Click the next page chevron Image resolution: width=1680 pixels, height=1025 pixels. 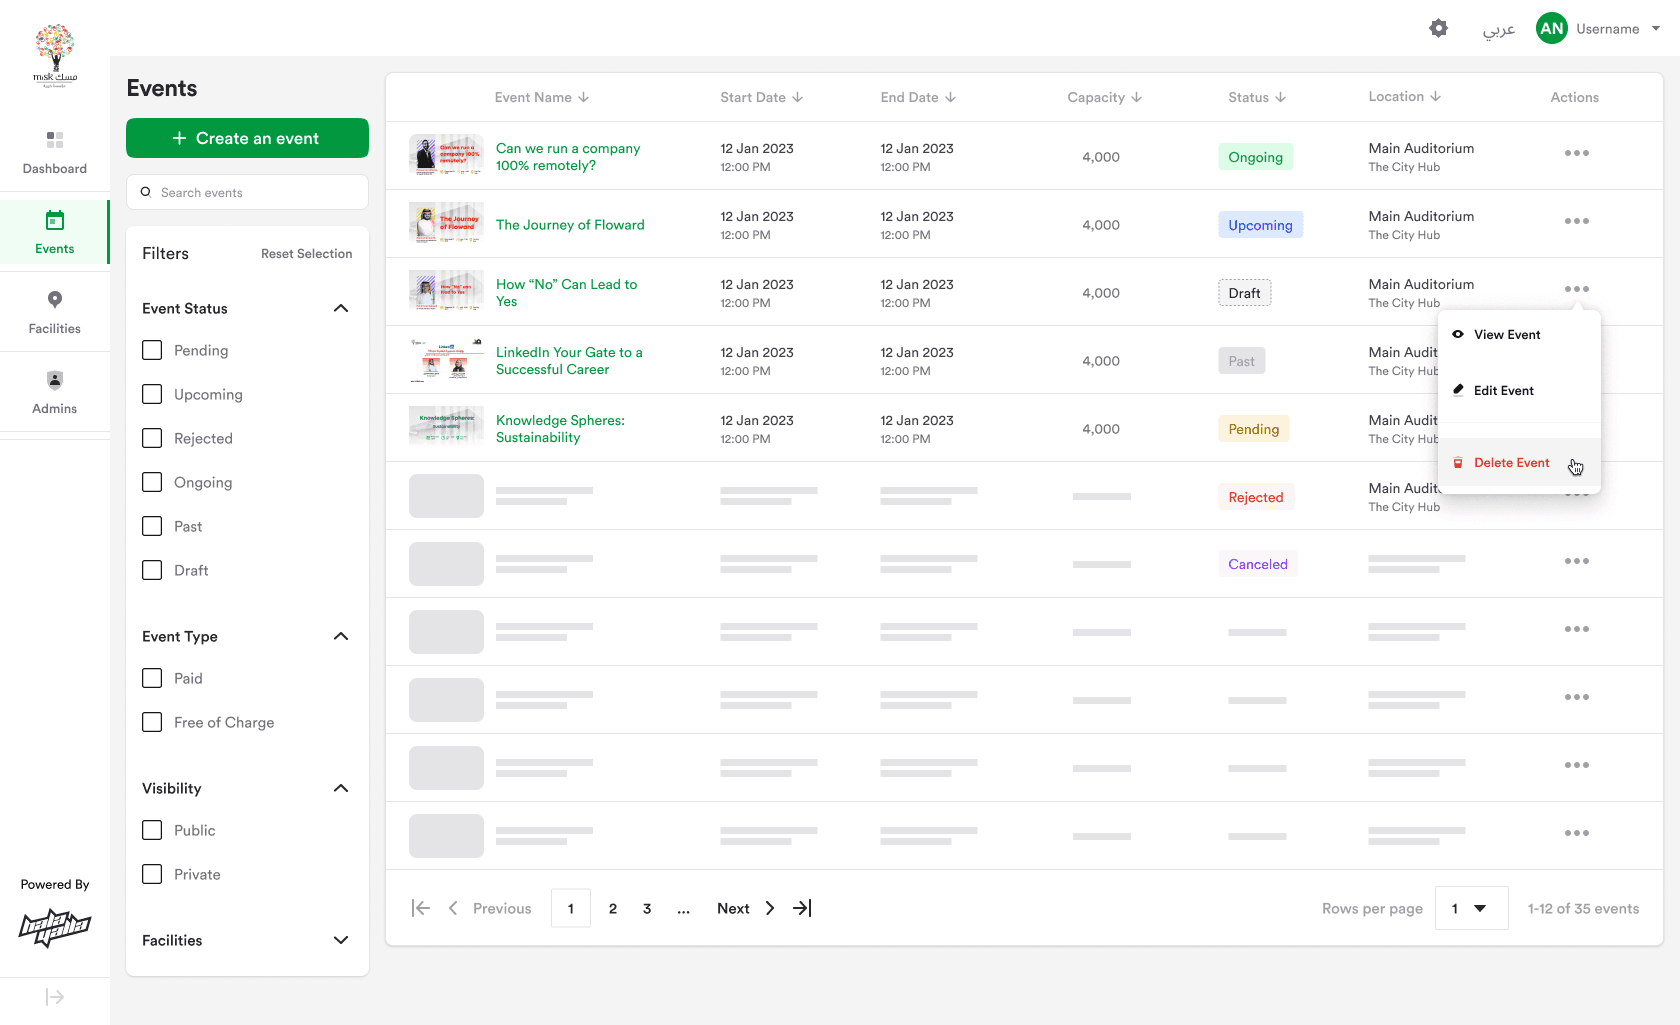click(769, 908)
